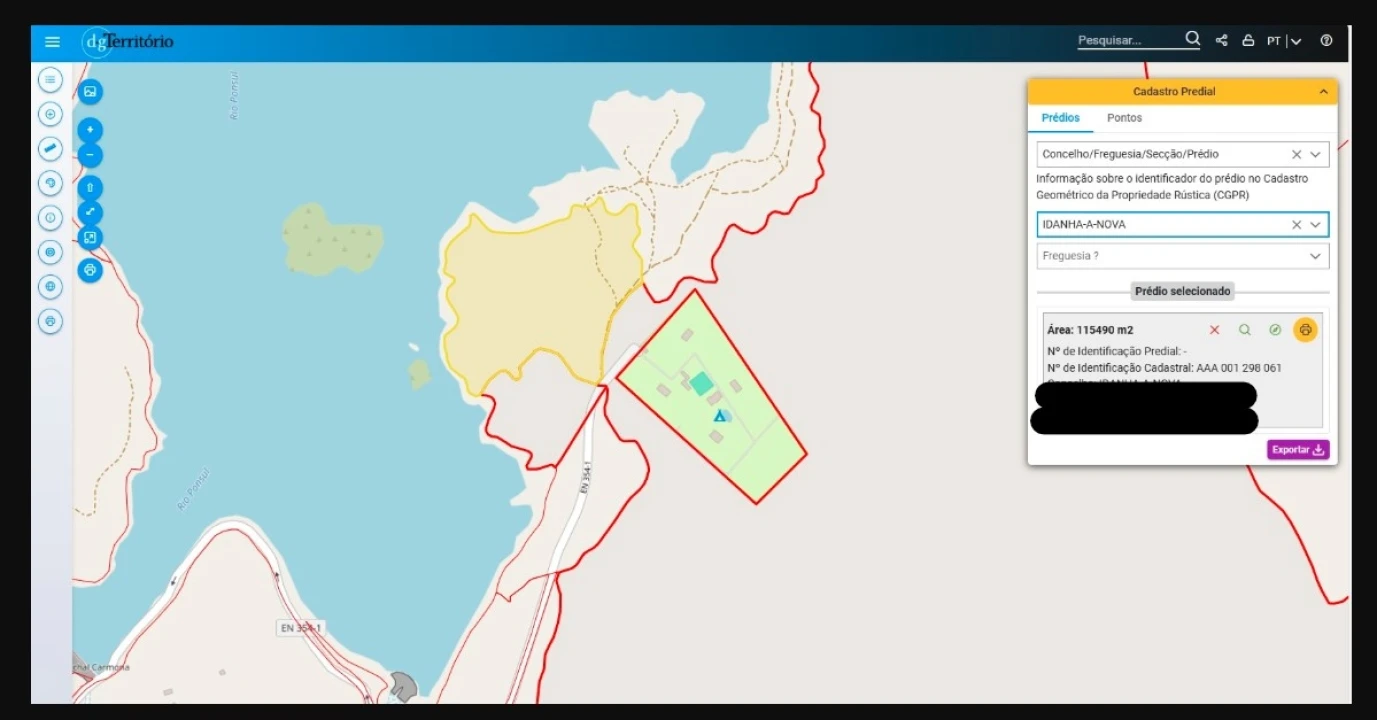Click the green compass icon in prédio card
Image resolution: width=1377 pixels, height=720 pixels.
pyautogui.click(x=1275, y=330)
